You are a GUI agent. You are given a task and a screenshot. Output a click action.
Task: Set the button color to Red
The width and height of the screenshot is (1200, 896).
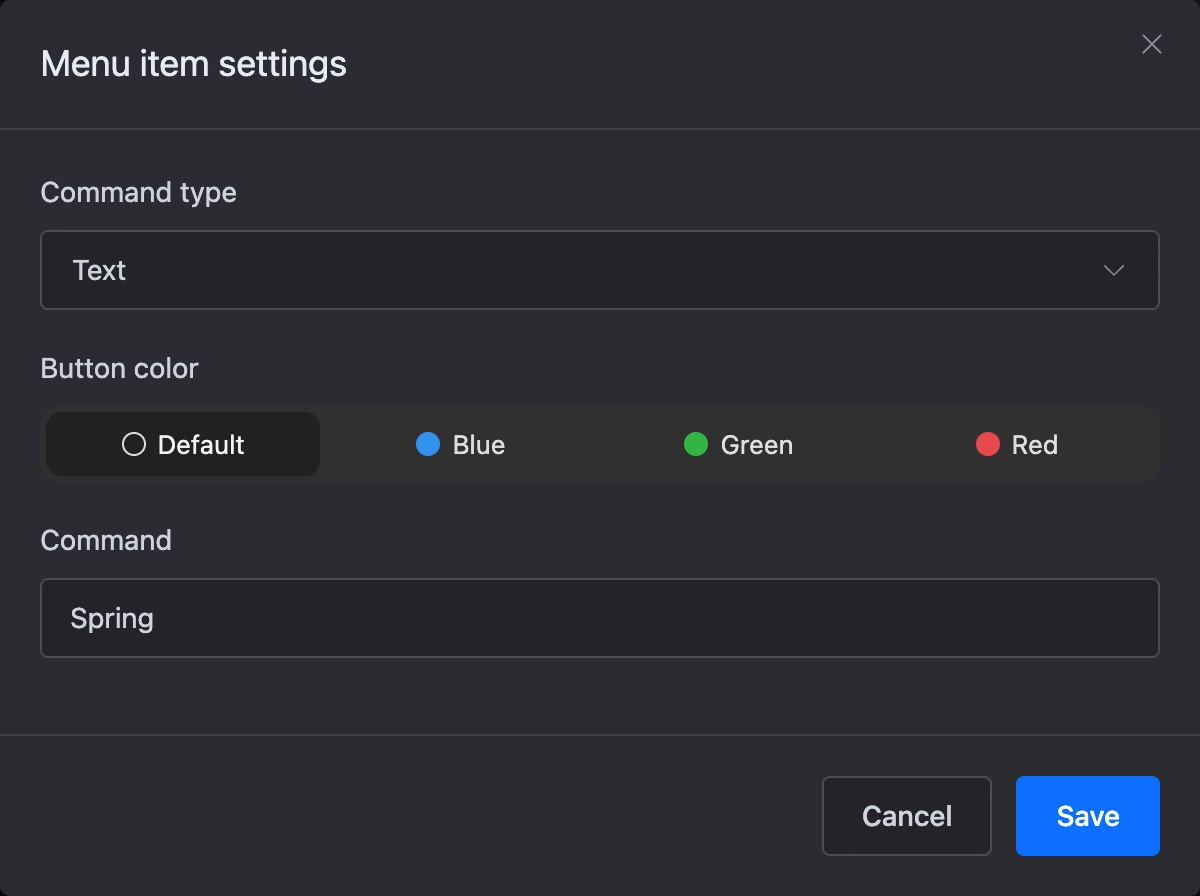[x=1016, y=444]
